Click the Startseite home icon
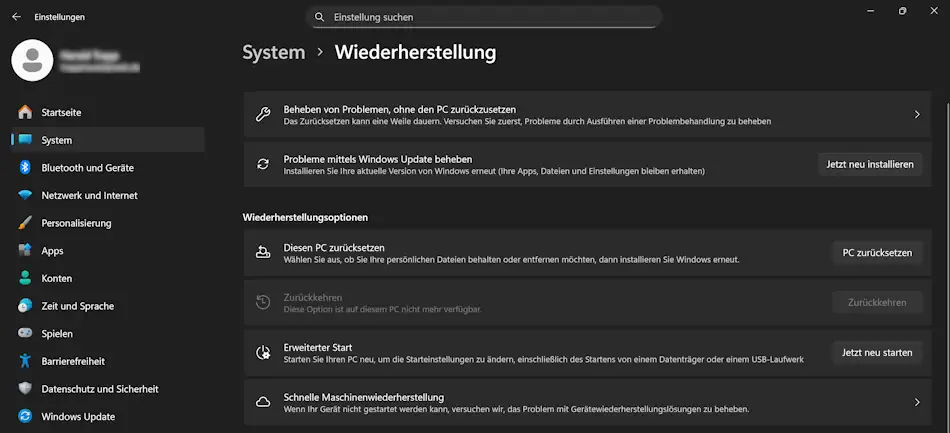The width and height of the screenshot is (950, 433). coord(25,112)
